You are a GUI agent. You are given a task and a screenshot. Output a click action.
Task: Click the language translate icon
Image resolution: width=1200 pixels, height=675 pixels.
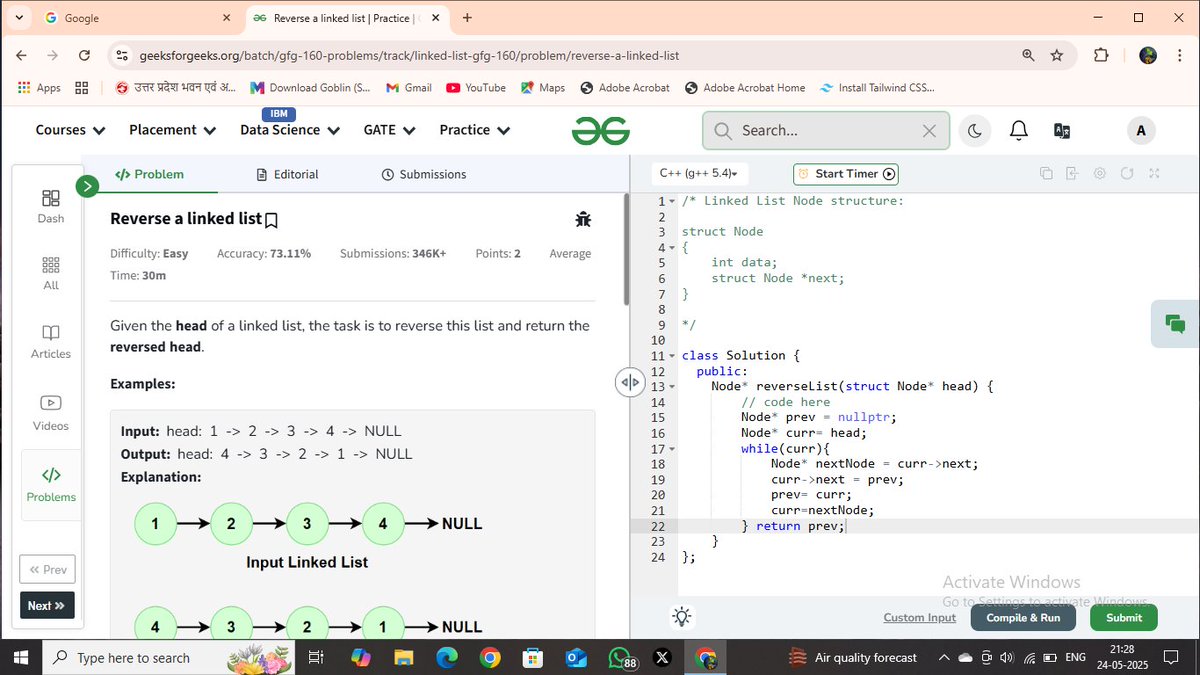(1062, 131)
